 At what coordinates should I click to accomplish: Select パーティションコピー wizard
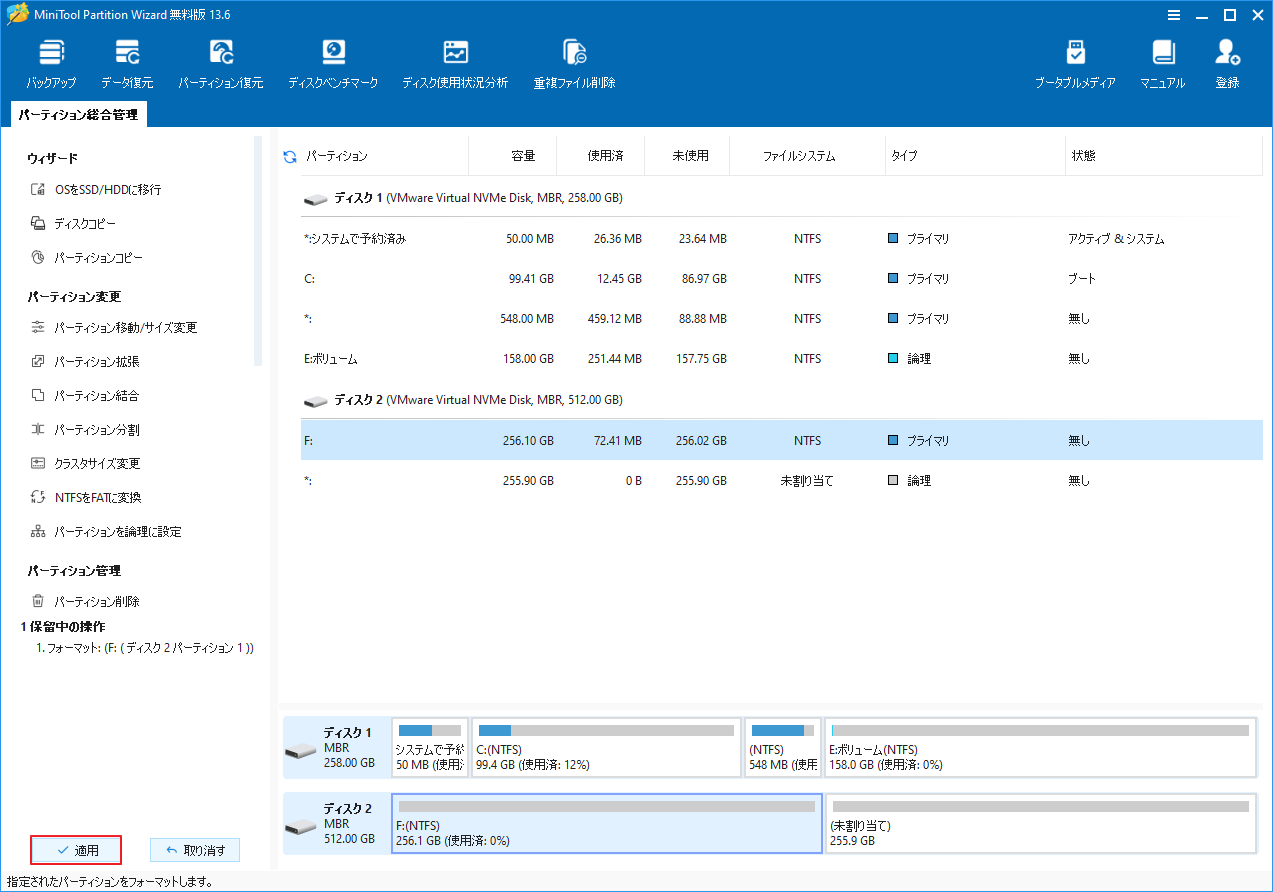tap(87, 258)
